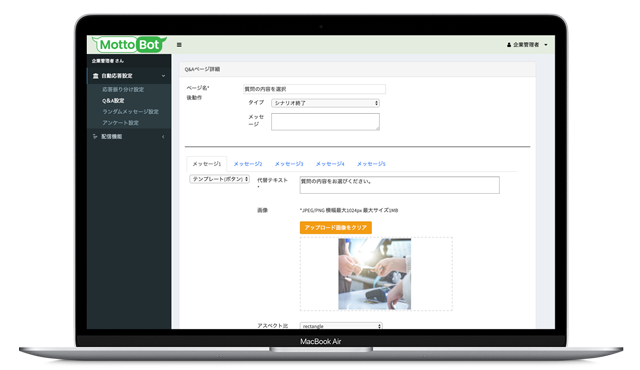Switch to the メッセージ2 tab
Screen dimensions: 640x370
click(x=248, y=164)
